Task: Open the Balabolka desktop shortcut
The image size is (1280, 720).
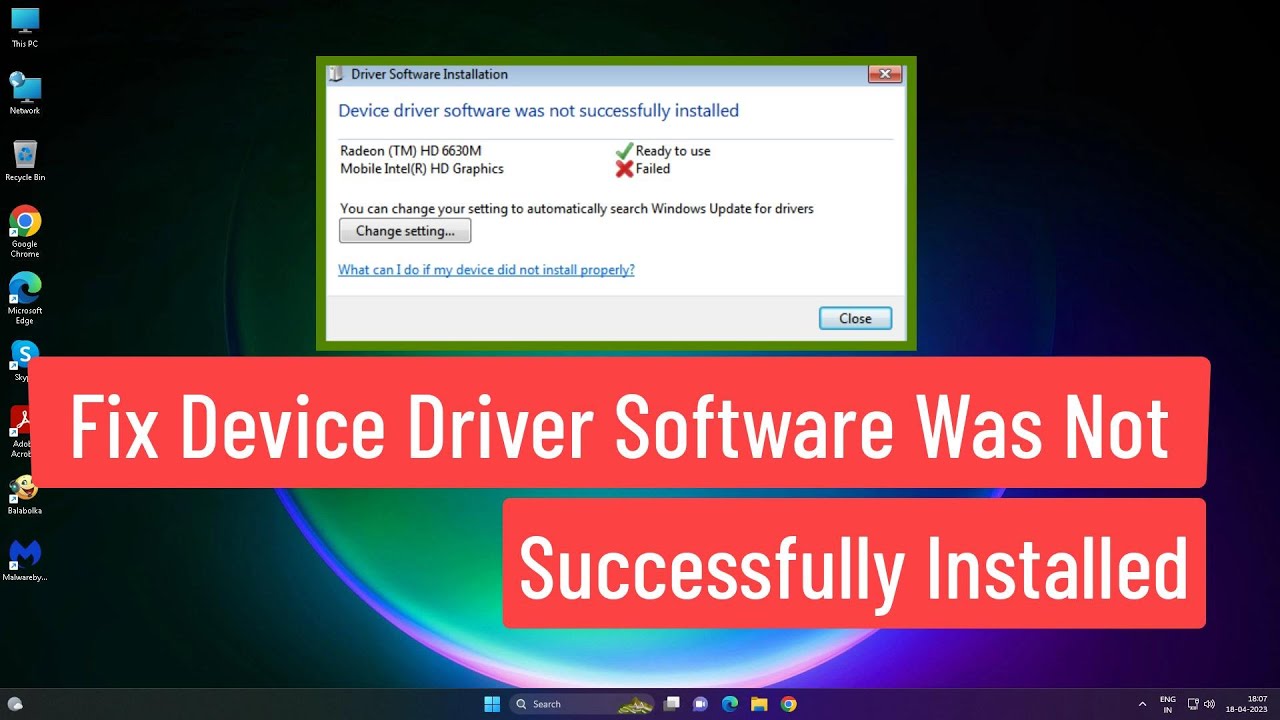Action: click(25, 495)
